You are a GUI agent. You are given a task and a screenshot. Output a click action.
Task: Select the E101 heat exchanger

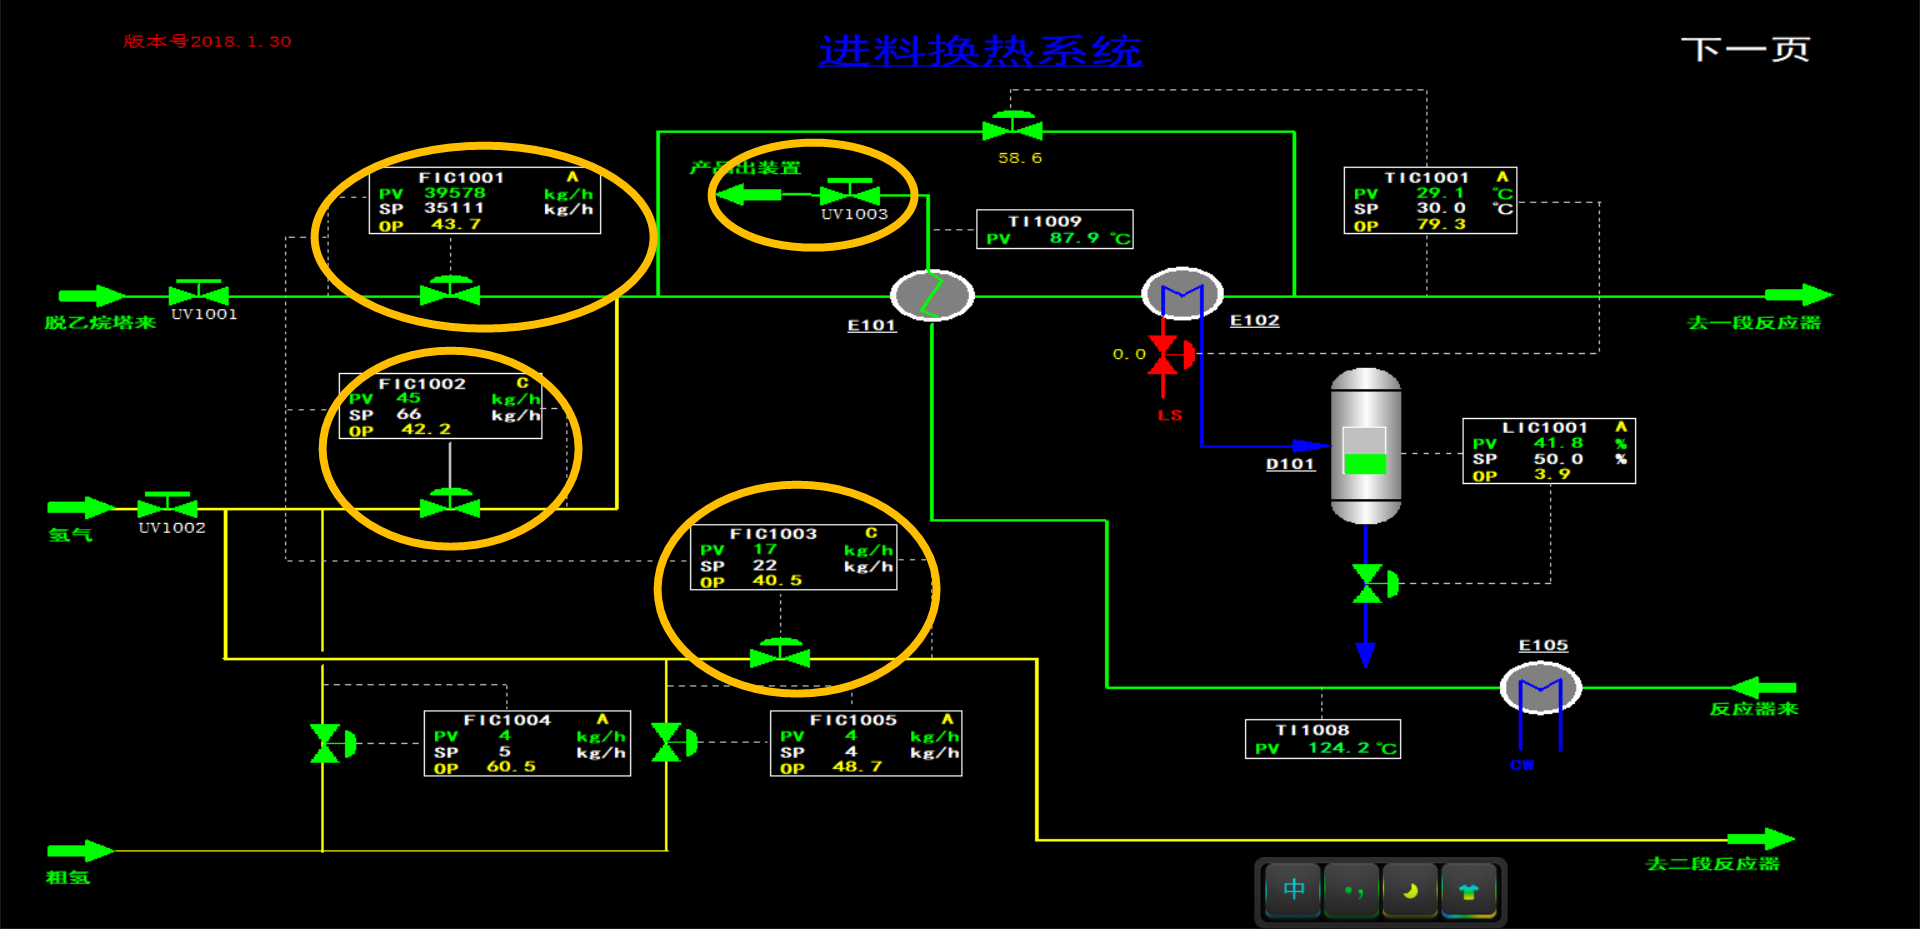tap(931, 295)
